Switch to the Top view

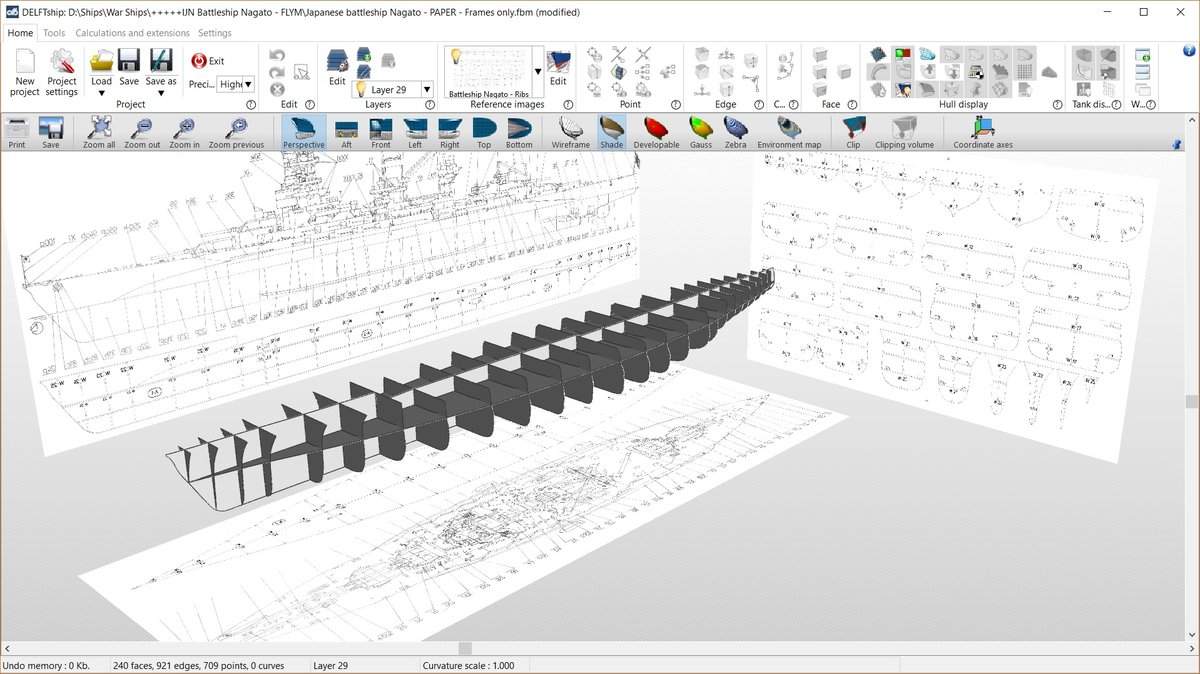pos(484,132)
